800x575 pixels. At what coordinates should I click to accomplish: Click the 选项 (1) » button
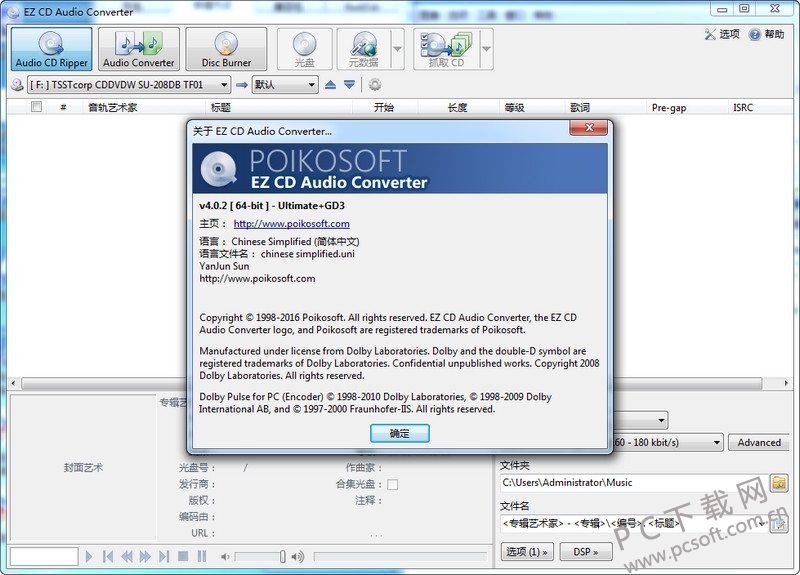tap(527, 552)
